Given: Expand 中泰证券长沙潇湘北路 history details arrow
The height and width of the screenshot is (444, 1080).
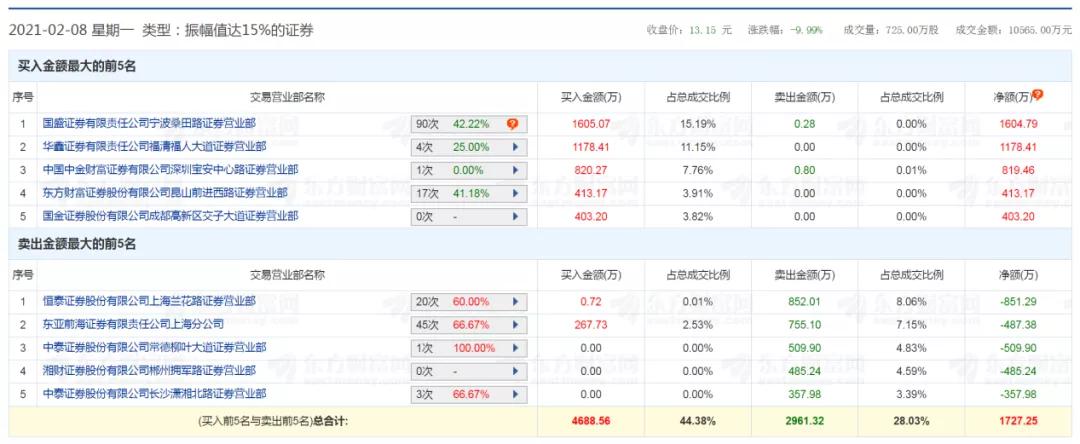Looking at the screenshot, I should tap(516, 394).
